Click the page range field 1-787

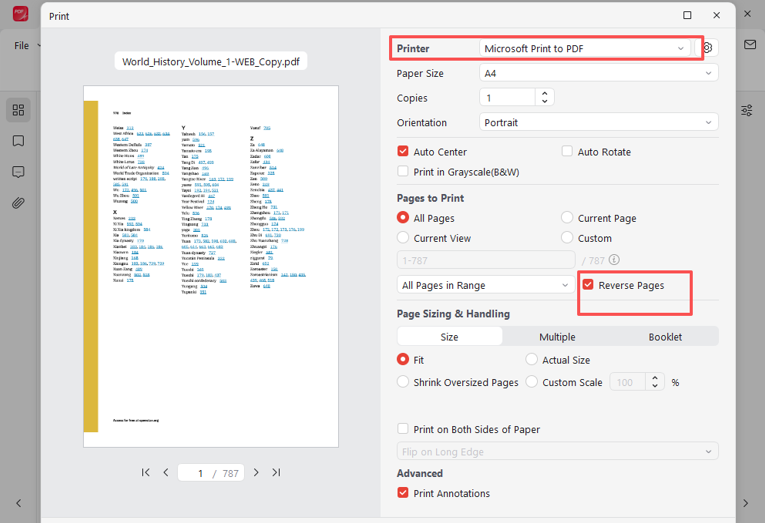click(486, 260)
